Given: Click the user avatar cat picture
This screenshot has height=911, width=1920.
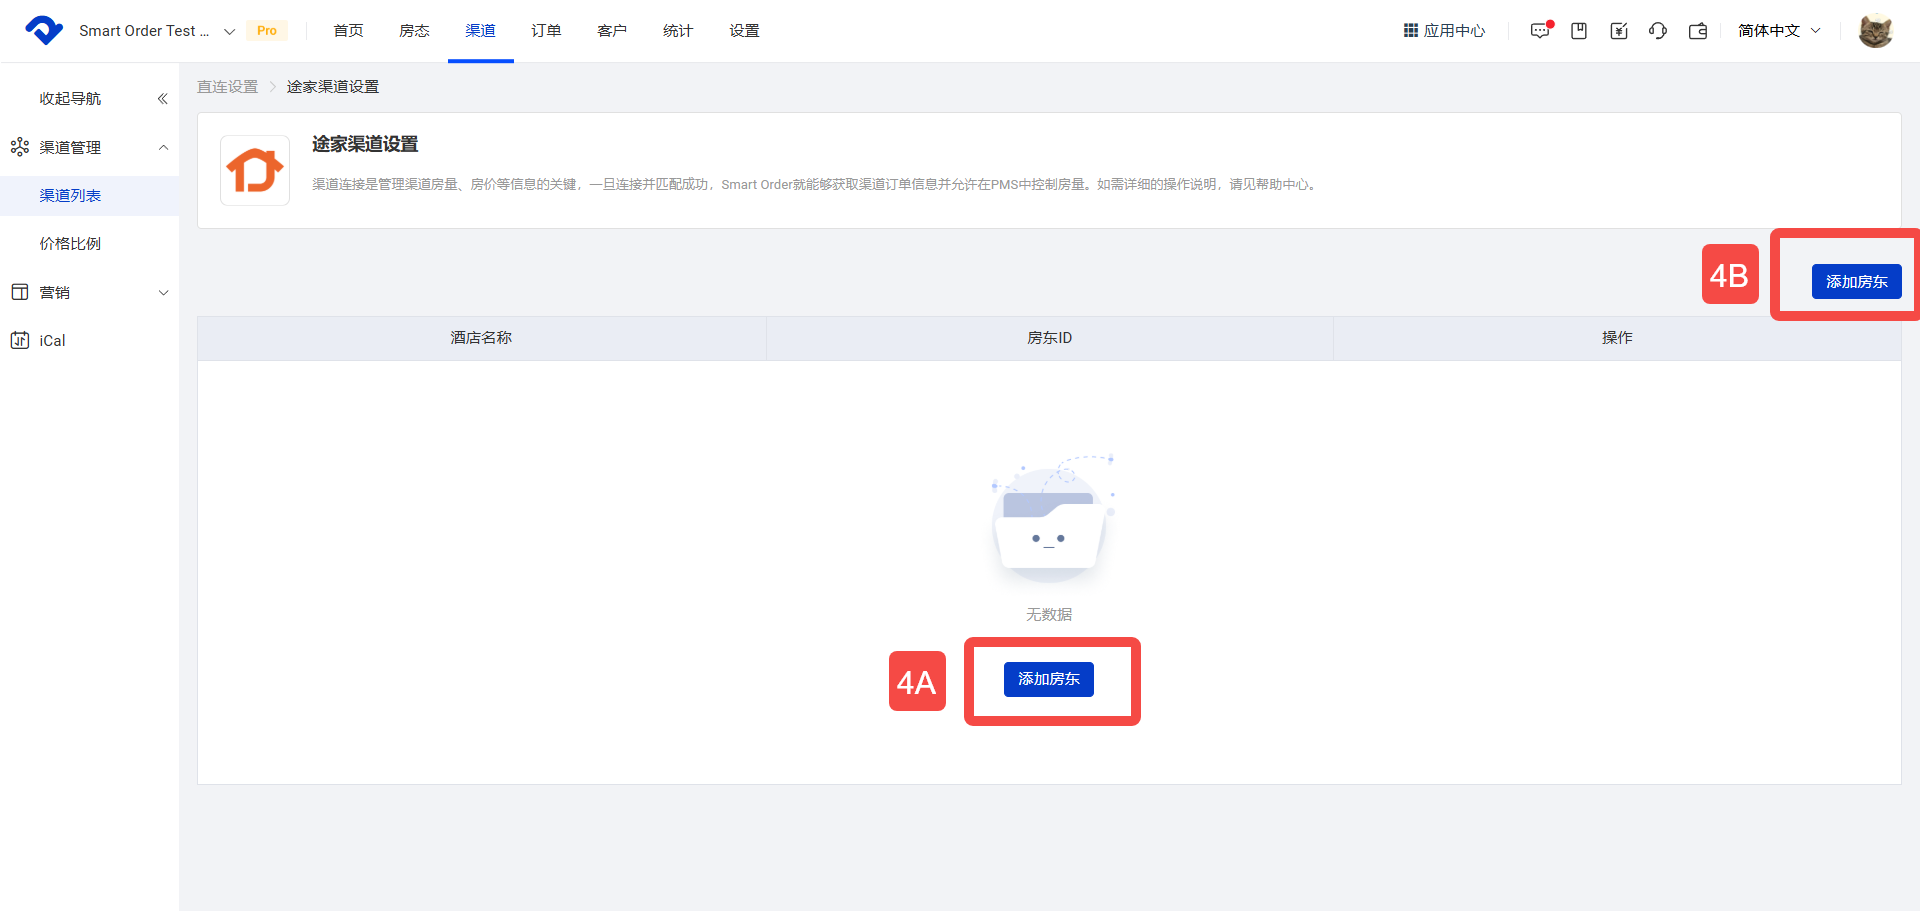Looking at the screenshot, I should [1875, 31].
